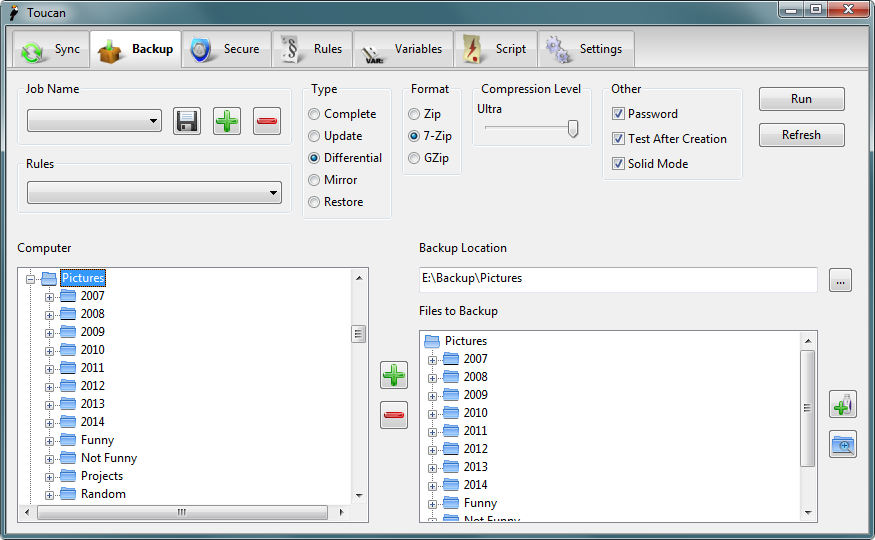Add selected folder to backup using green plus

click(x=394, y=375)
